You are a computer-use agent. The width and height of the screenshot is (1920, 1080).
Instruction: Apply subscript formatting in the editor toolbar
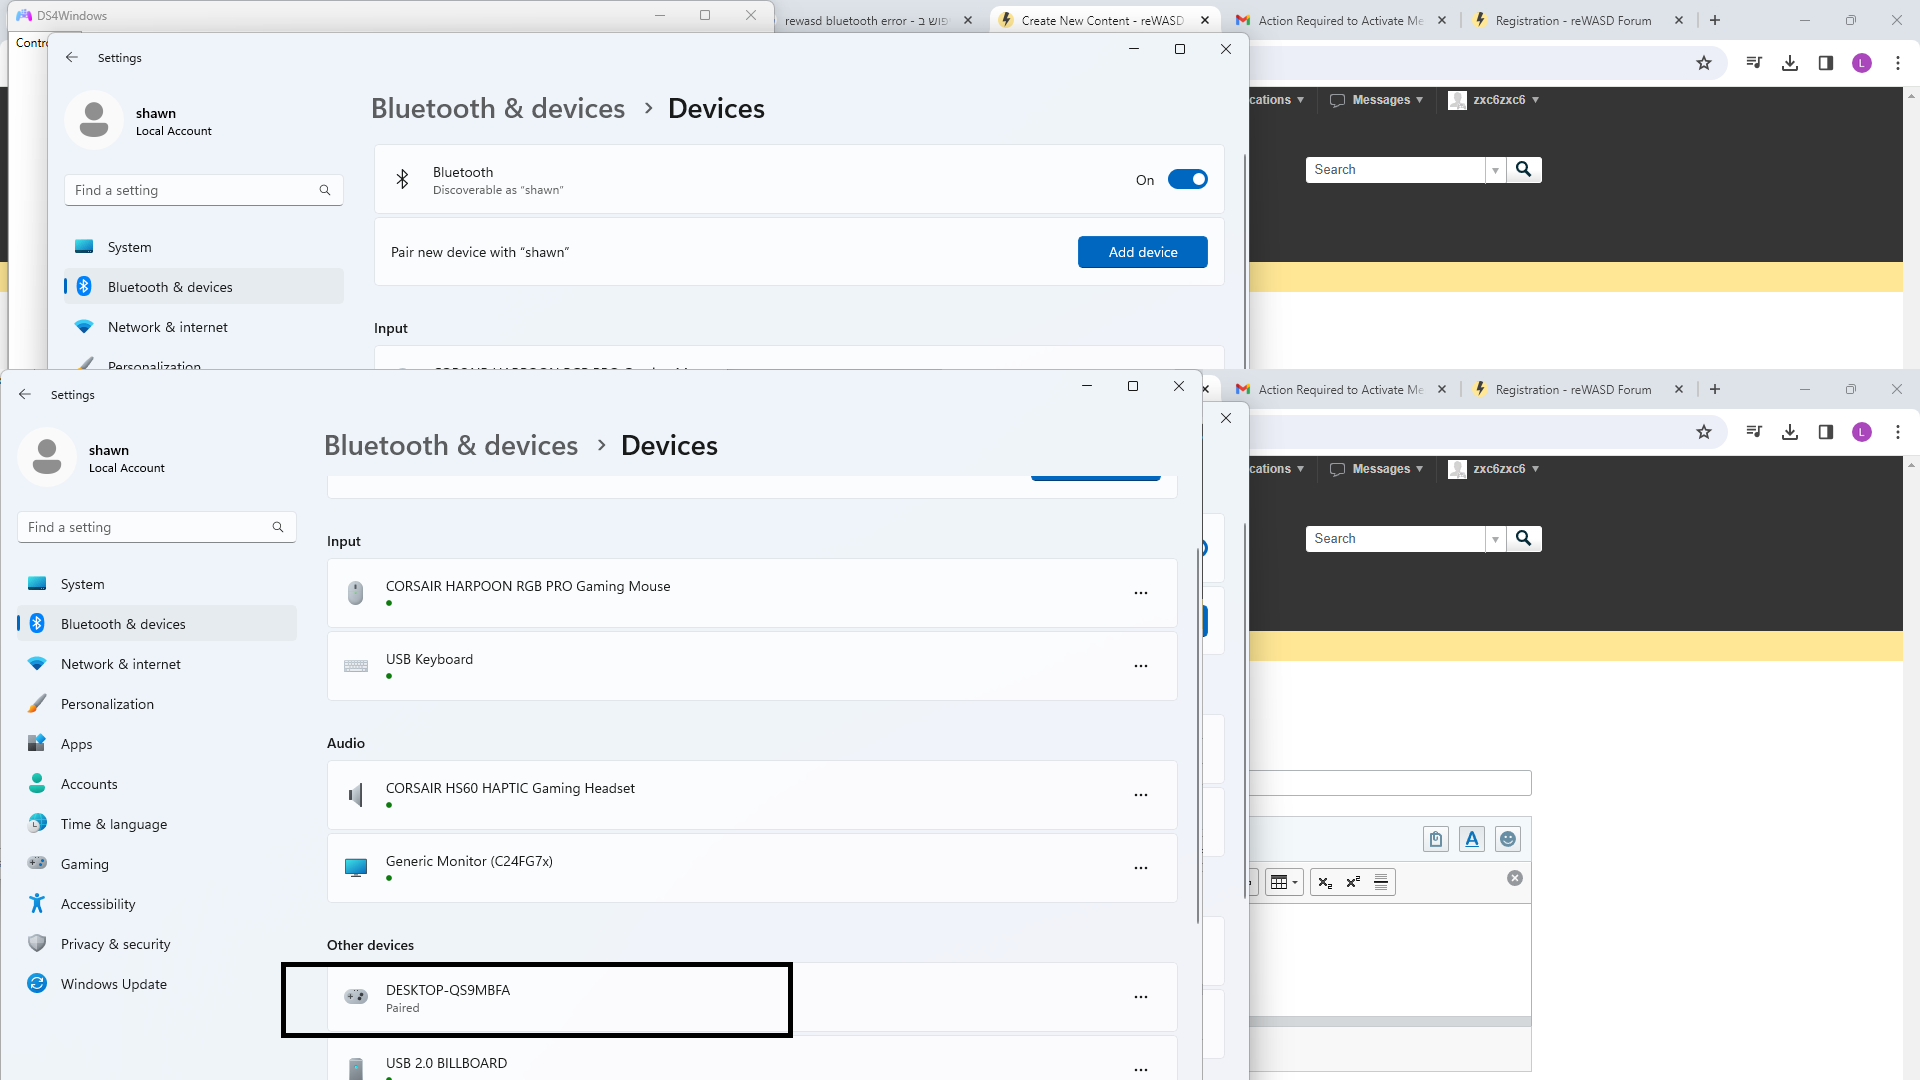click(x=1325, y=882)
